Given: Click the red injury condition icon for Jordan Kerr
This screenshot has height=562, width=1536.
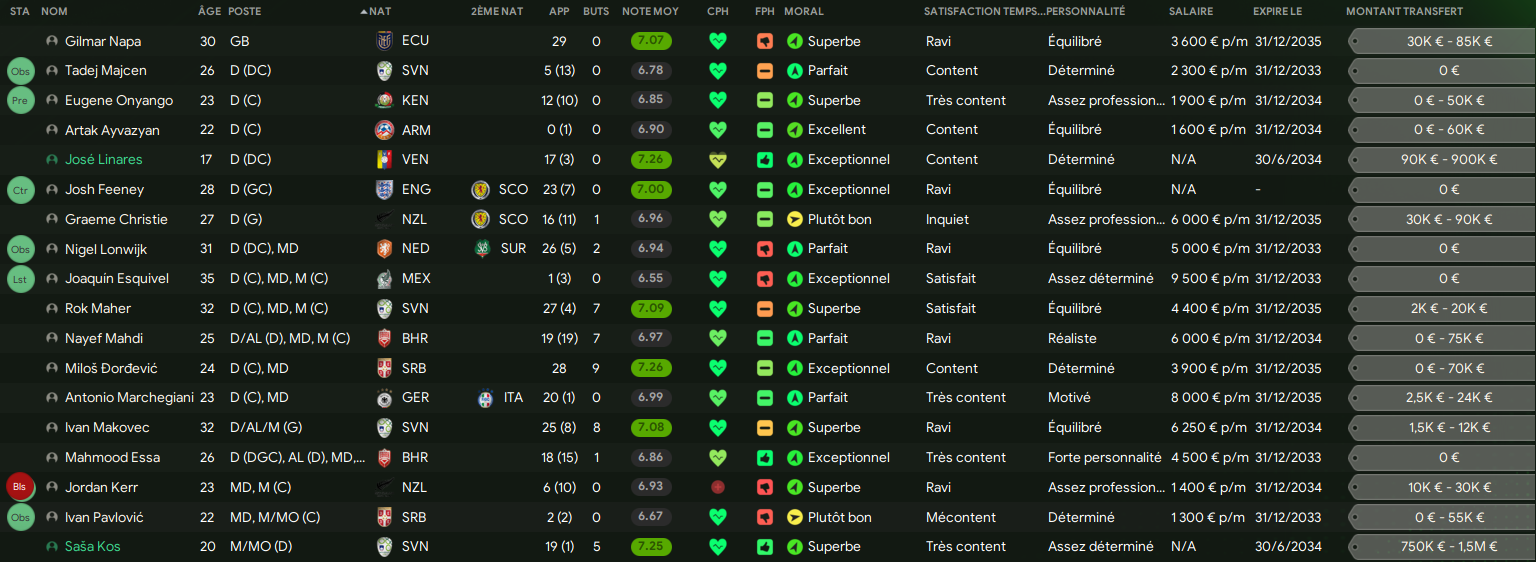Looking at the screenshot, I should click(717, 488).
